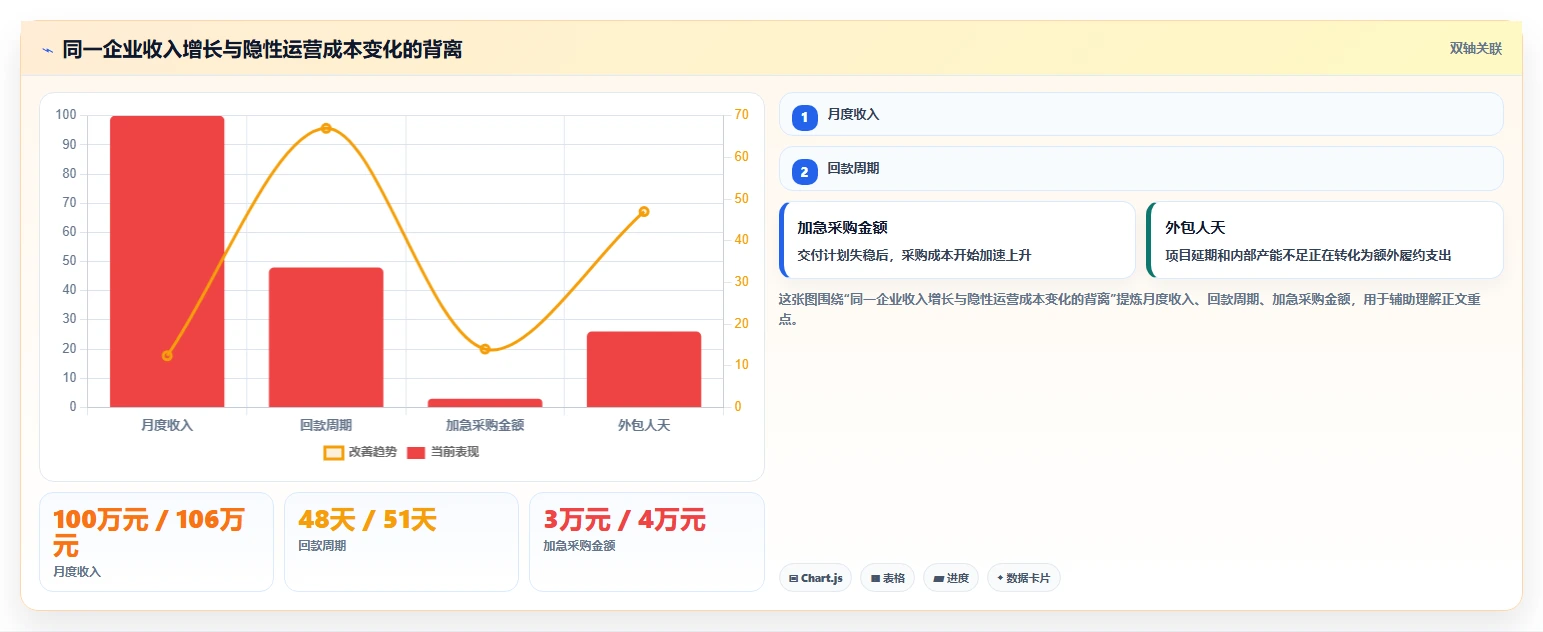Click the lightning icon beside the title

[47, 50]
